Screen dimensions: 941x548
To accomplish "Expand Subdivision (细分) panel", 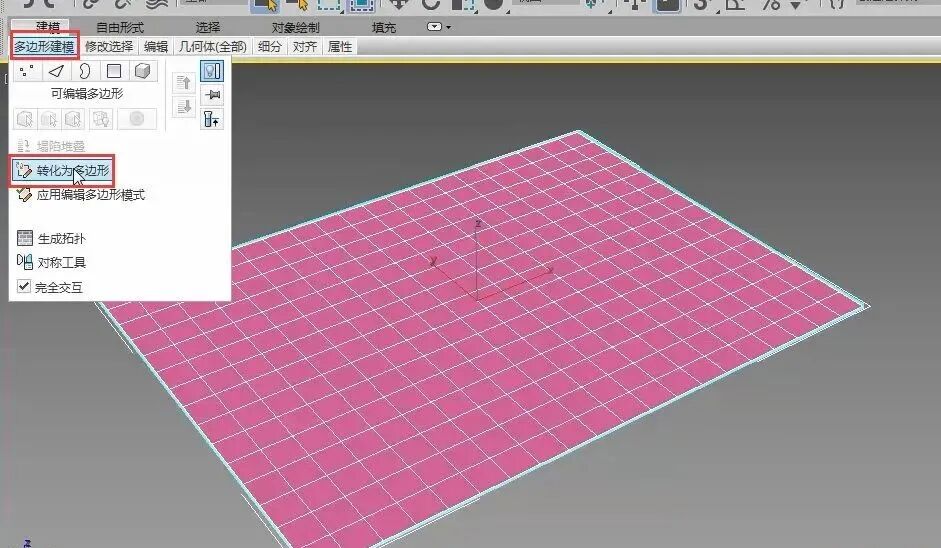I will click(269, 46).
